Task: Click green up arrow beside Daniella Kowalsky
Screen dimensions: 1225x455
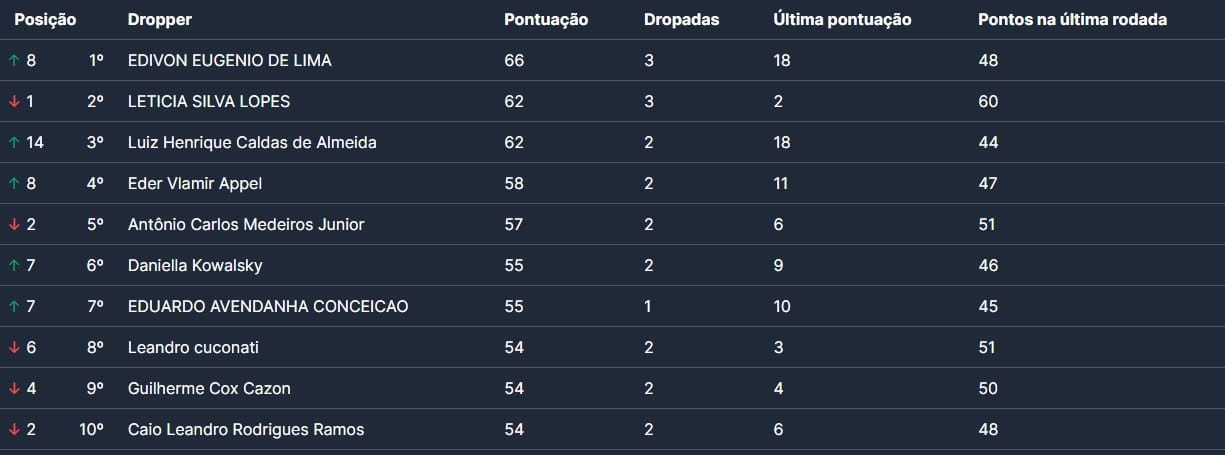Action: pos(14,266)
